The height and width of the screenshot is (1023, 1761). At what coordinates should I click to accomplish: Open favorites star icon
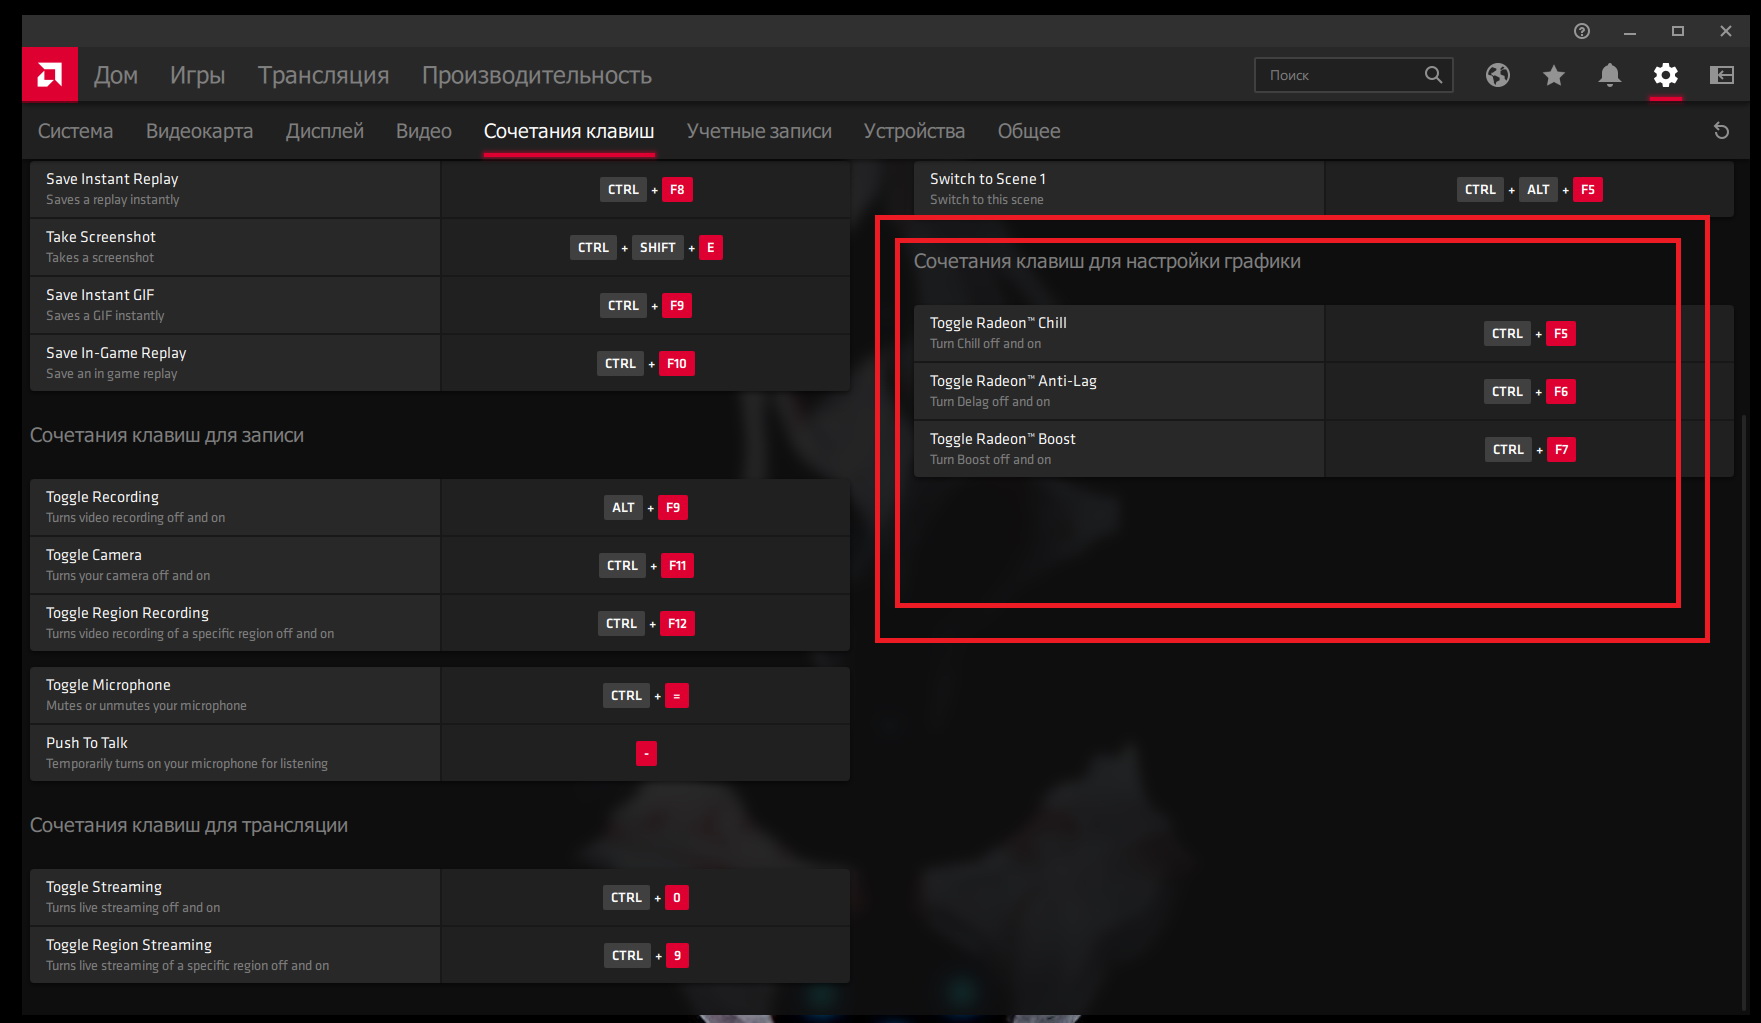click(1554, 75)
